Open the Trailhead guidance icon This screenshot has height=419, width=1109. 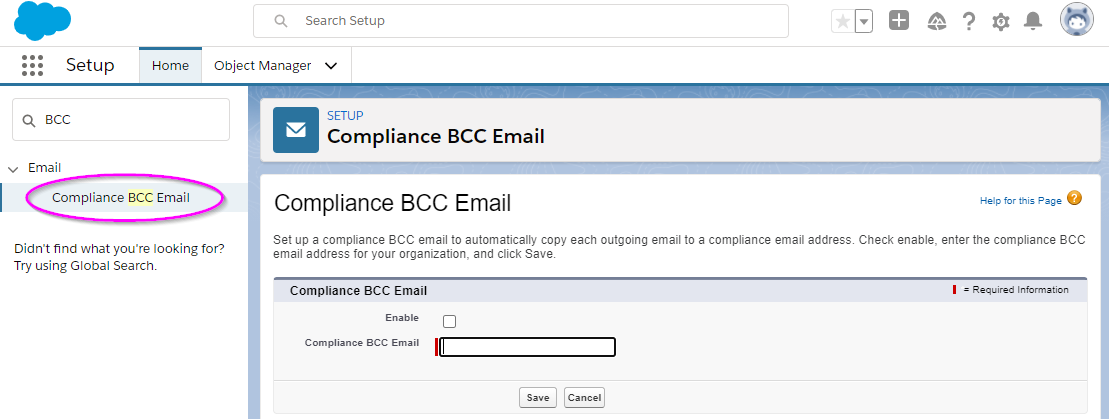[x=937, y=22]
